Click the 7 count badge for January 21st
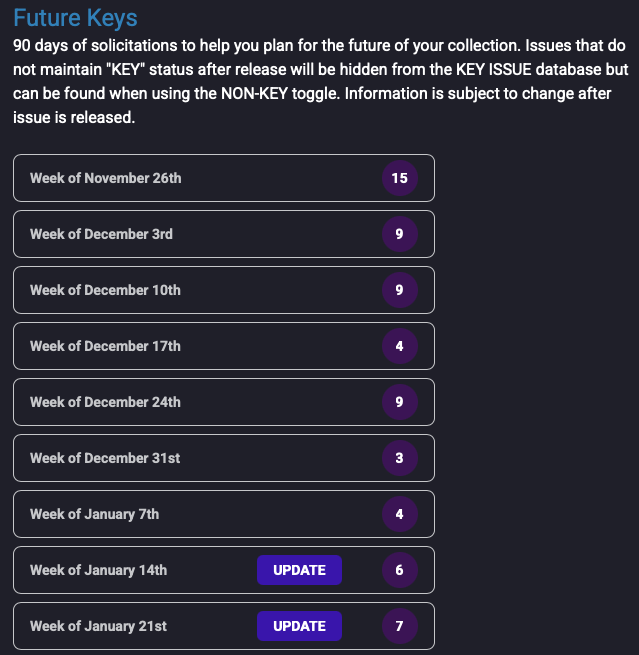The width and height of the screenshot is (639, 655). [x=399, y=626]
